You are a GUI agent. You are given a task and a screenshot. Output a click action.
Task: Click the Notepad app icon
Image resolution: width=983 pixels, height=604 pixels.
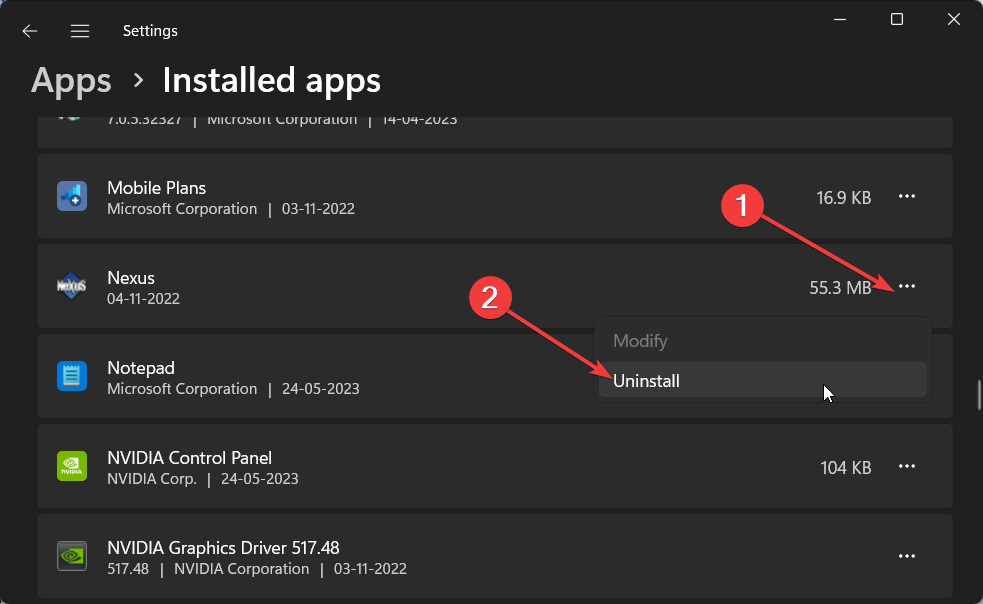pyautogui.click(x=72, y=376)
